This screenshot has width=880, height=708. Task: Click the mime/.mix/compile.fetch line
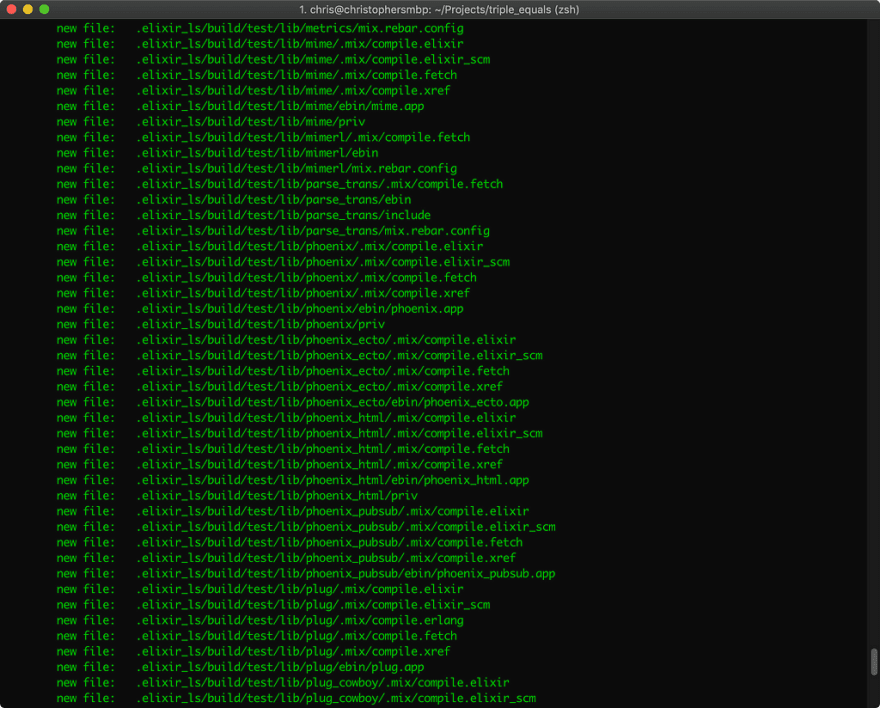[256, 75]
